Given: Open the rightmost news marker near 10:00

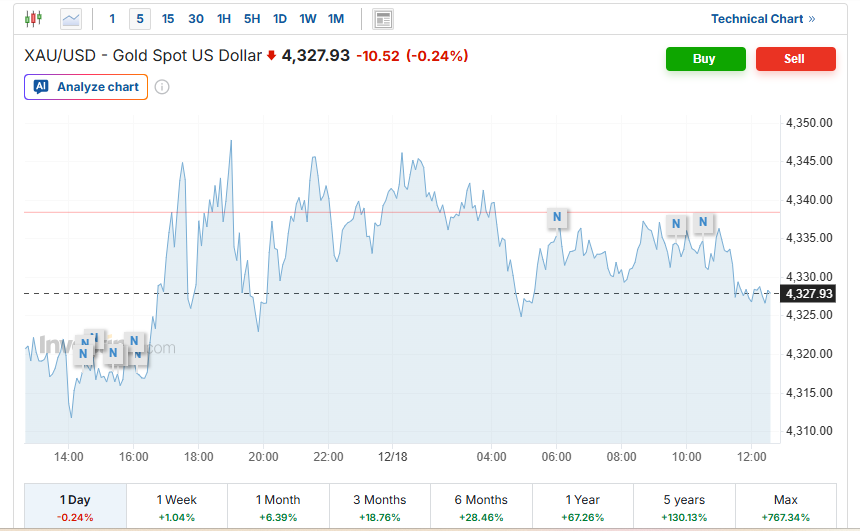Looking at the screenshot, I should 703,222.
